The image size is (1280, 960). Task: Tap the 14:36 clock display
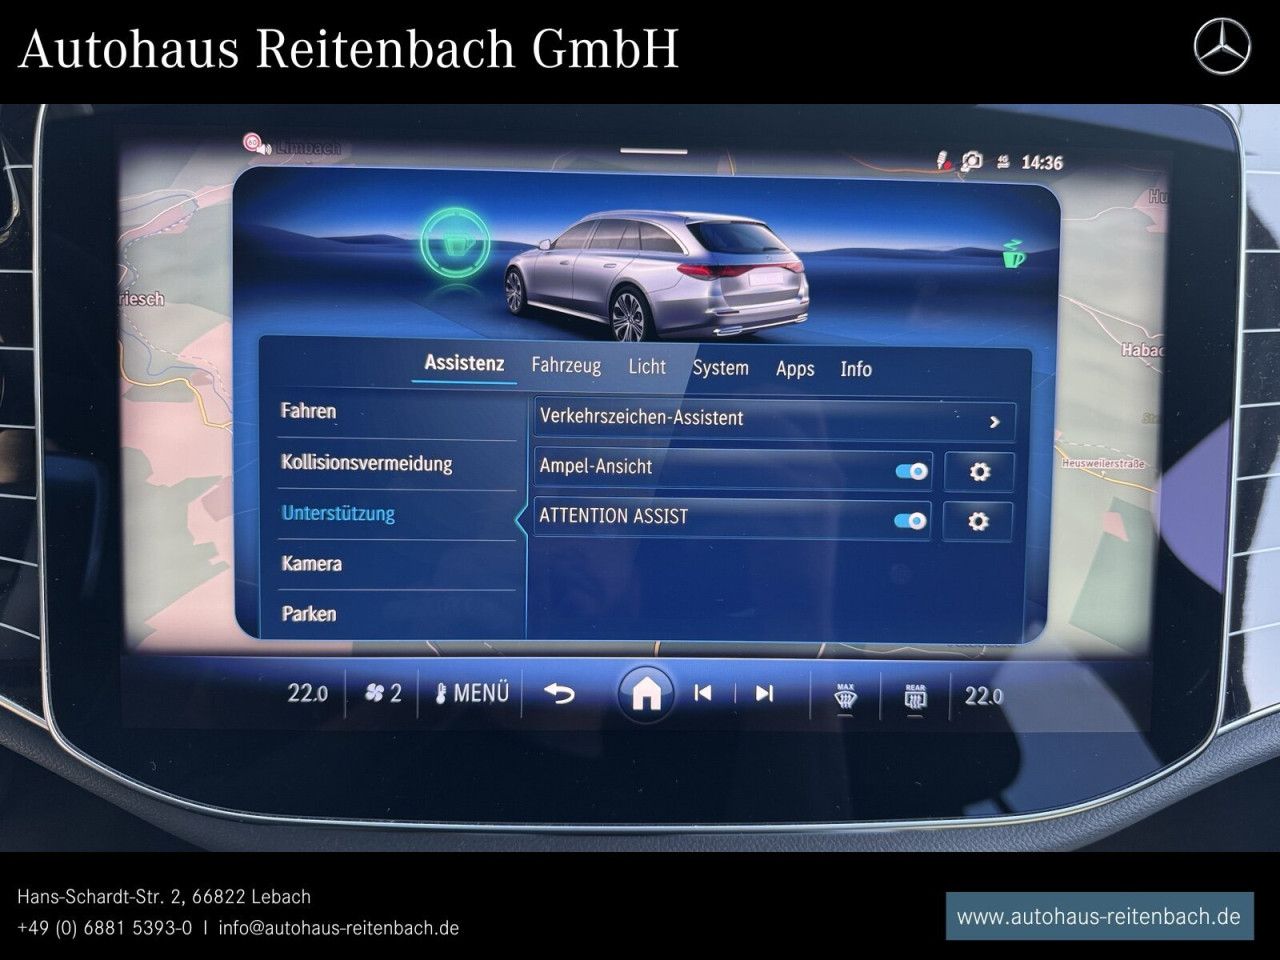tap(1042, 162)
